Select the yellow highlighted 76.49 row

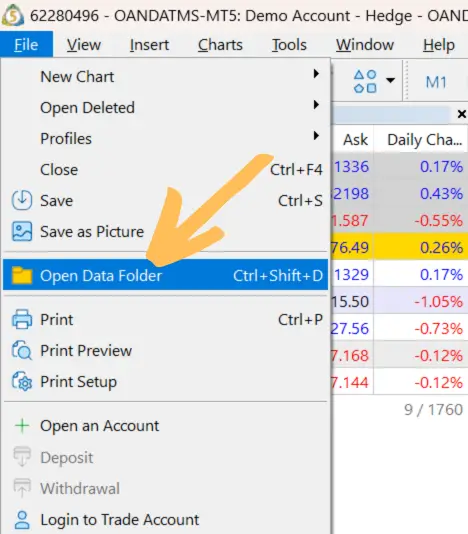pos(399,247)
